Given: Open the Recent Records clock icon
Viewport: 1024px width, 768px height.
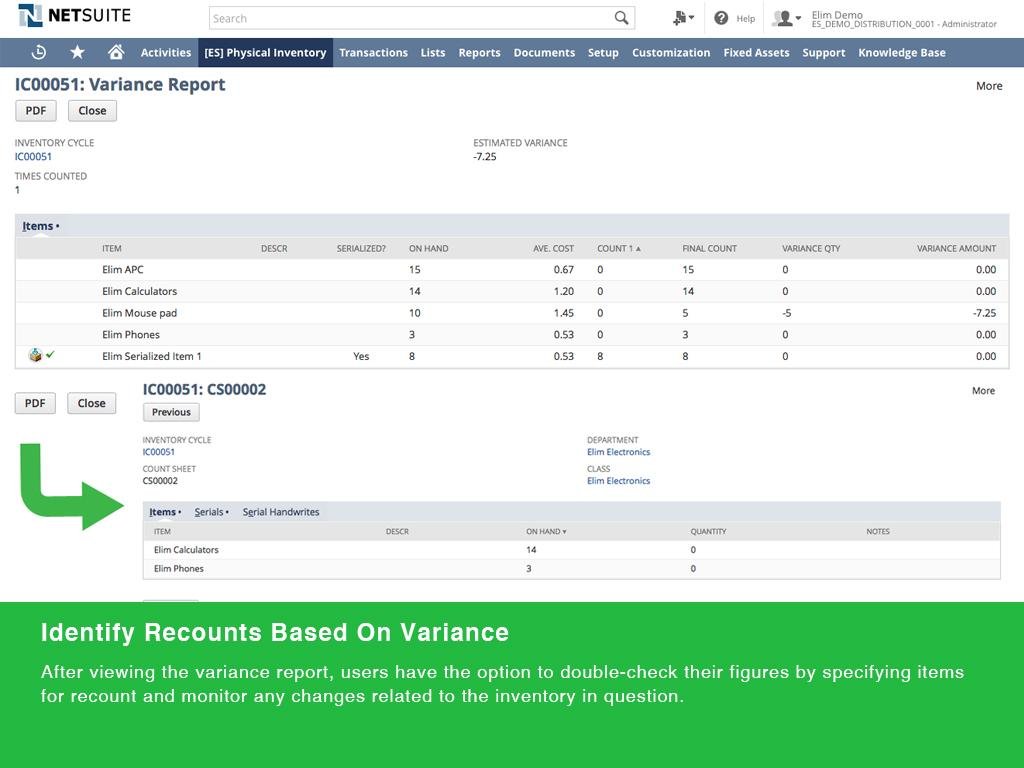Looking at the screenshot, I should tap(39, 52).
